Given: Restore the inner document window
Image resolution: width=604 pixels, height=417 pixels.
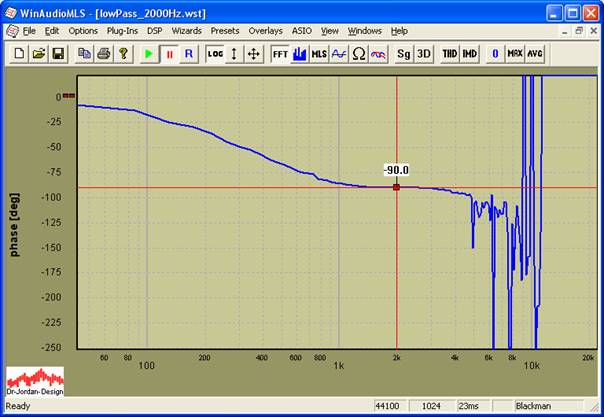Looking at the screenshot, I should (x=579, y=31).
